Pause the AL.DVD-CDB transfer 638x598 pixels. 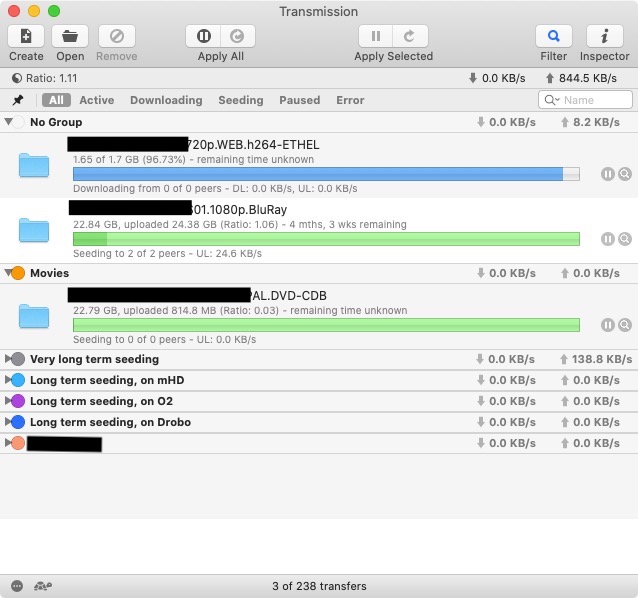click(x=607, y=325)
